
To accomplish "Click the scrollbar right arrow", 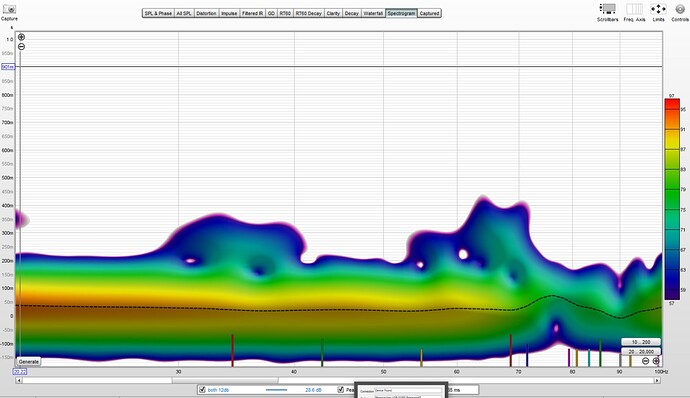I will click(x=657, y=380).
